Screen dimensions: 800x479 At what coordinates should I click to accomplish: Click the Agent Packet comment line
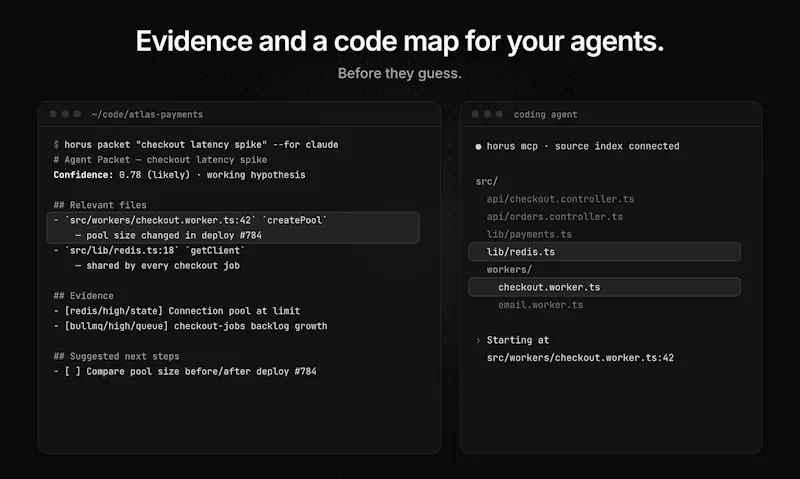[160, 160]
